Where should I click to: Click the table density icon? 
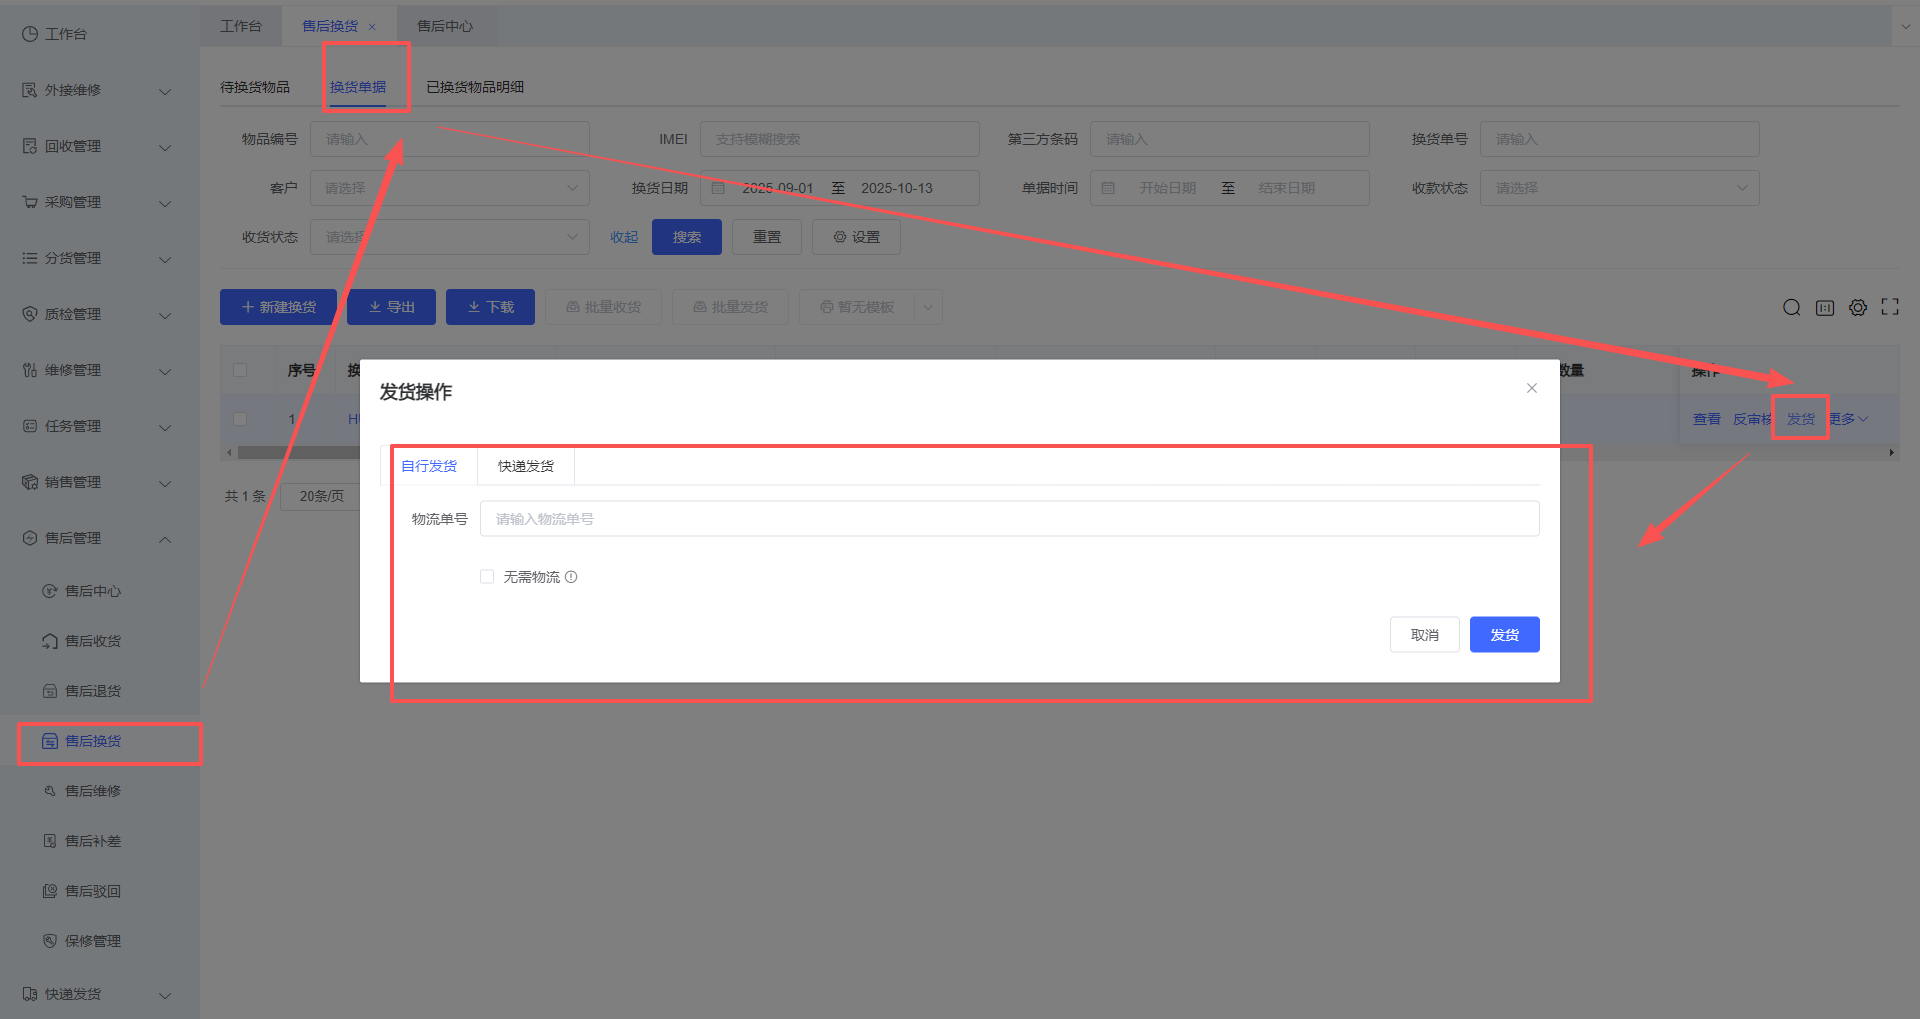pos(1824,308)
